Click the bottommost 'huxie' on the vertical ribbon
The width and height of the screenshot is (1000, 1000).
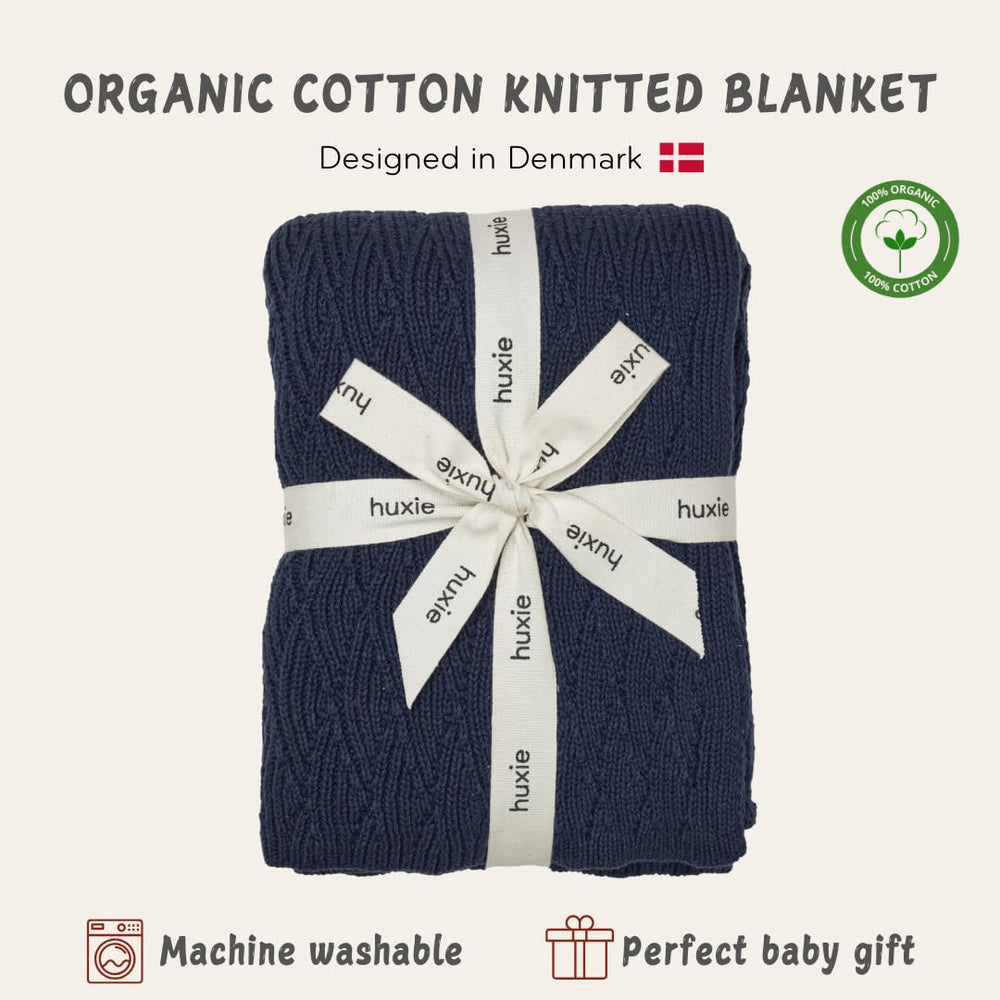[520, 780]
